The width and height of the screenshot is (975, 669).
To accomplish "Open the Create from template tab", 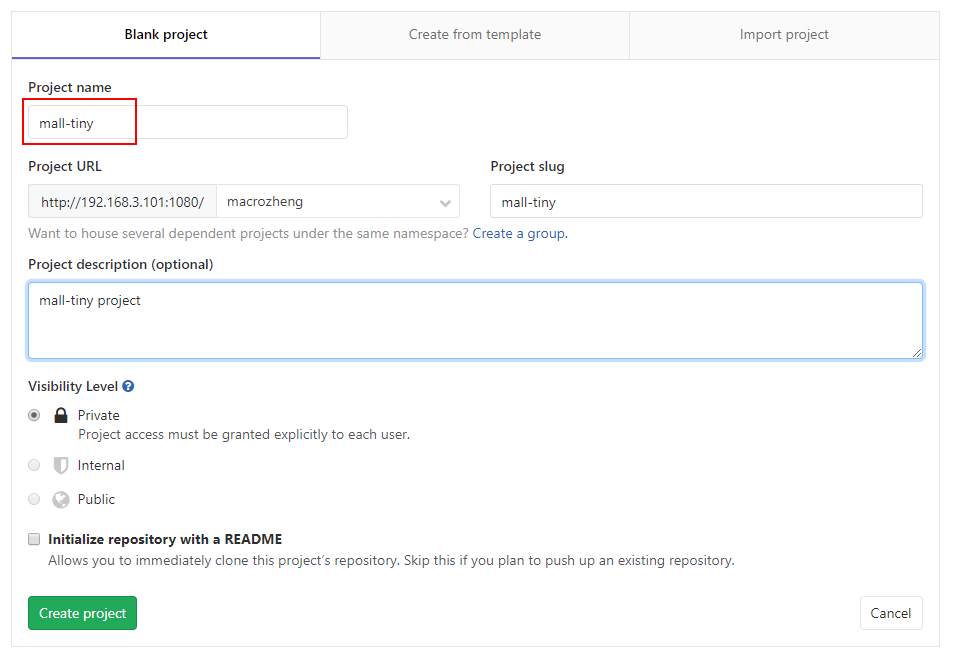I will click(x=475, y=35).
